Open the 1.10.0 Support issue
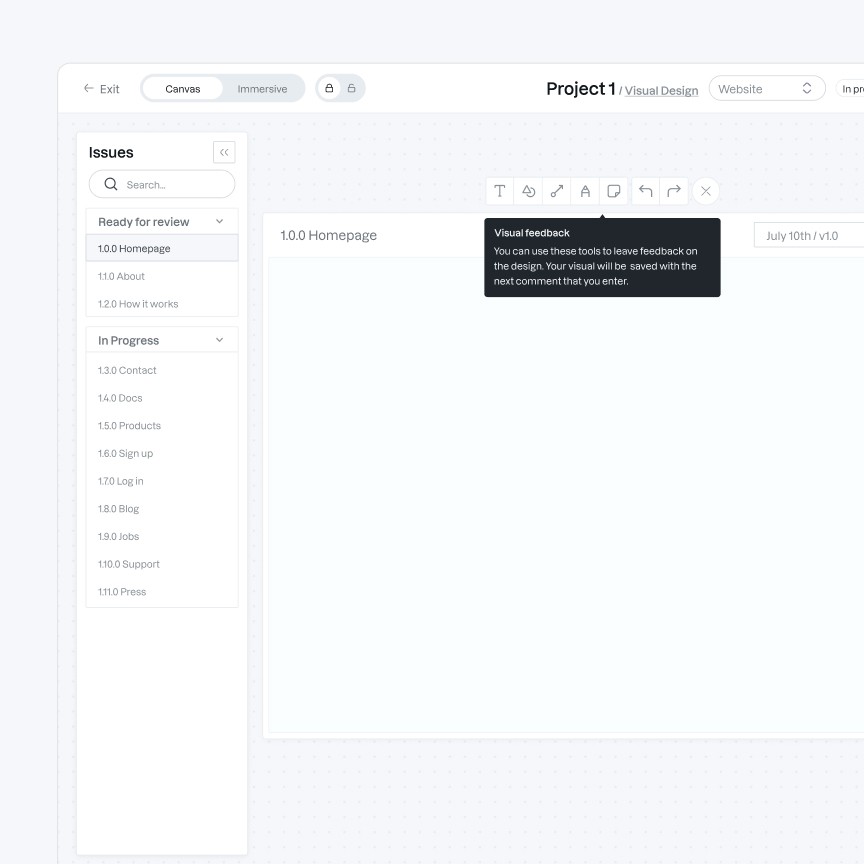Screen dimensions: 864x864 (162, 564)
